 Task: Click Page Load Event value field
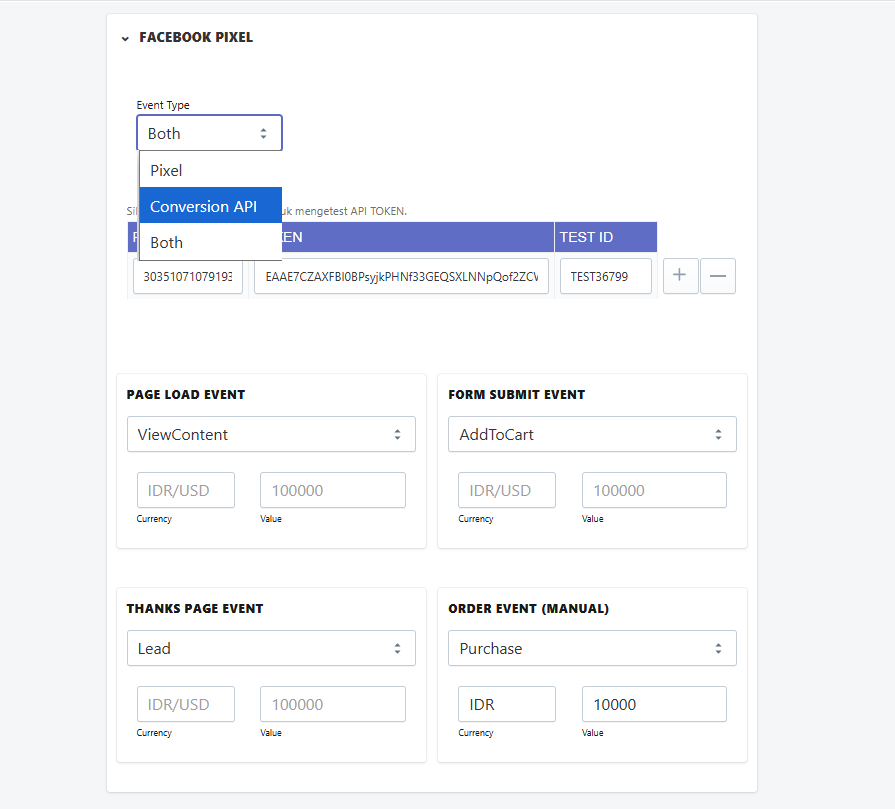(333, 490)
